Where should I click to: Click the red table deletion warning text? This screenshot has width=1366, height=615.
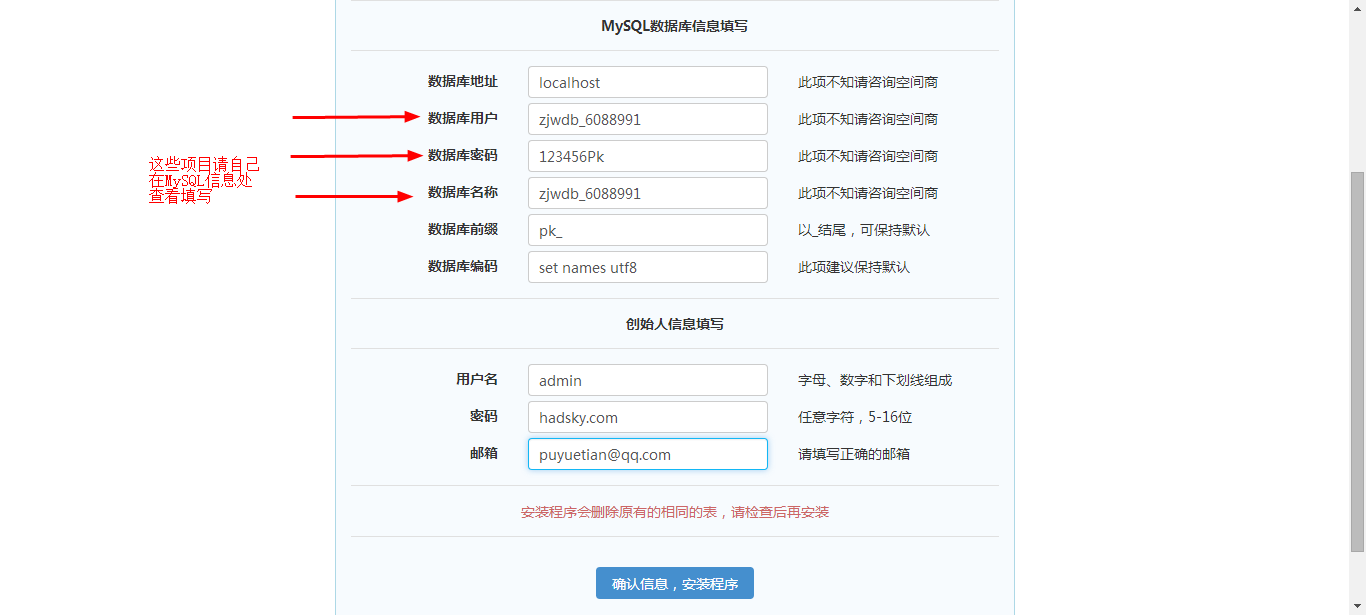(674, 512)
